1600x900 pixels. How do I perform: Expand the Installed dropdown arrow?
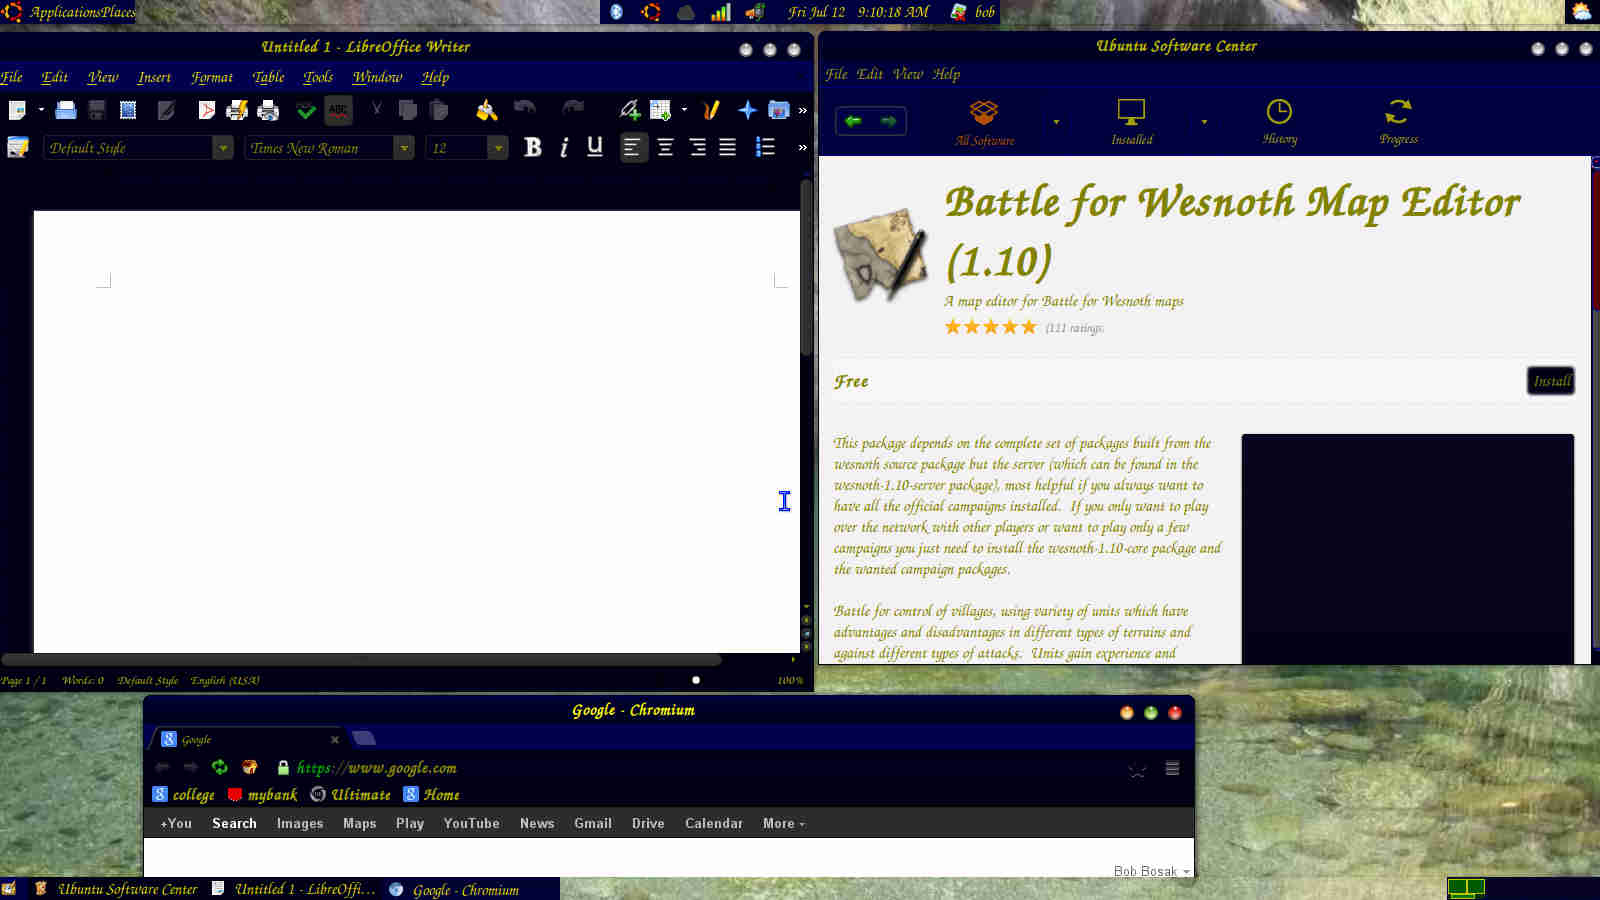[x=1204, y=122]
